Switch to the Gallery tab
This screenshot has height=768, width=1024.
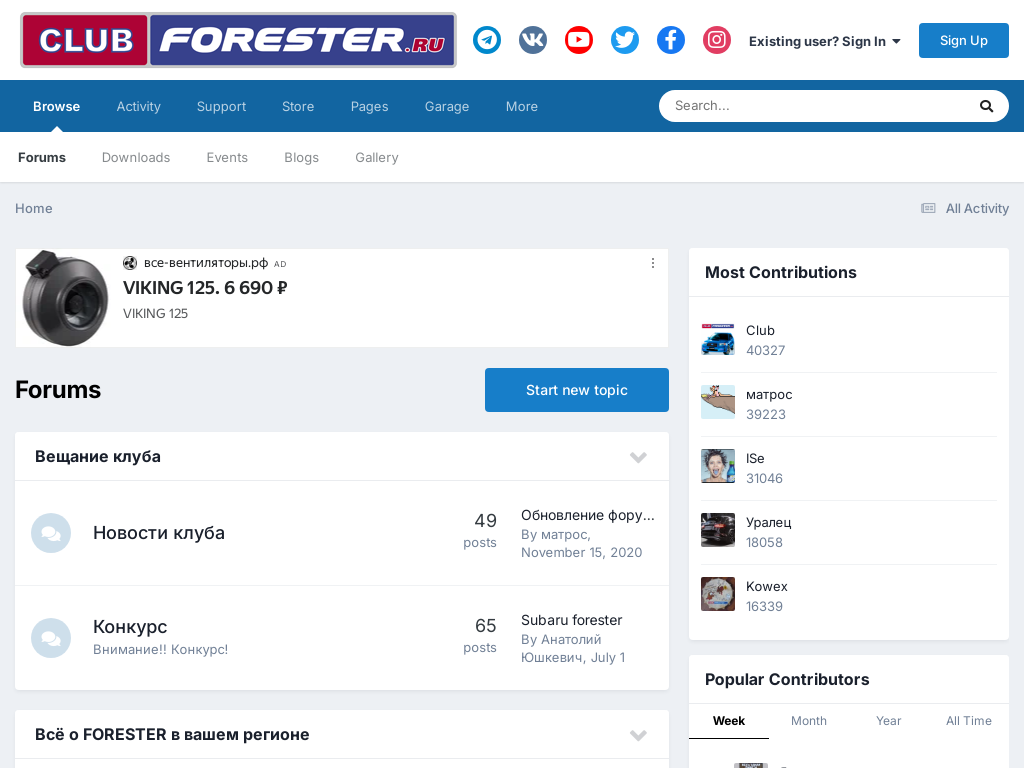(x=376, y=157)
